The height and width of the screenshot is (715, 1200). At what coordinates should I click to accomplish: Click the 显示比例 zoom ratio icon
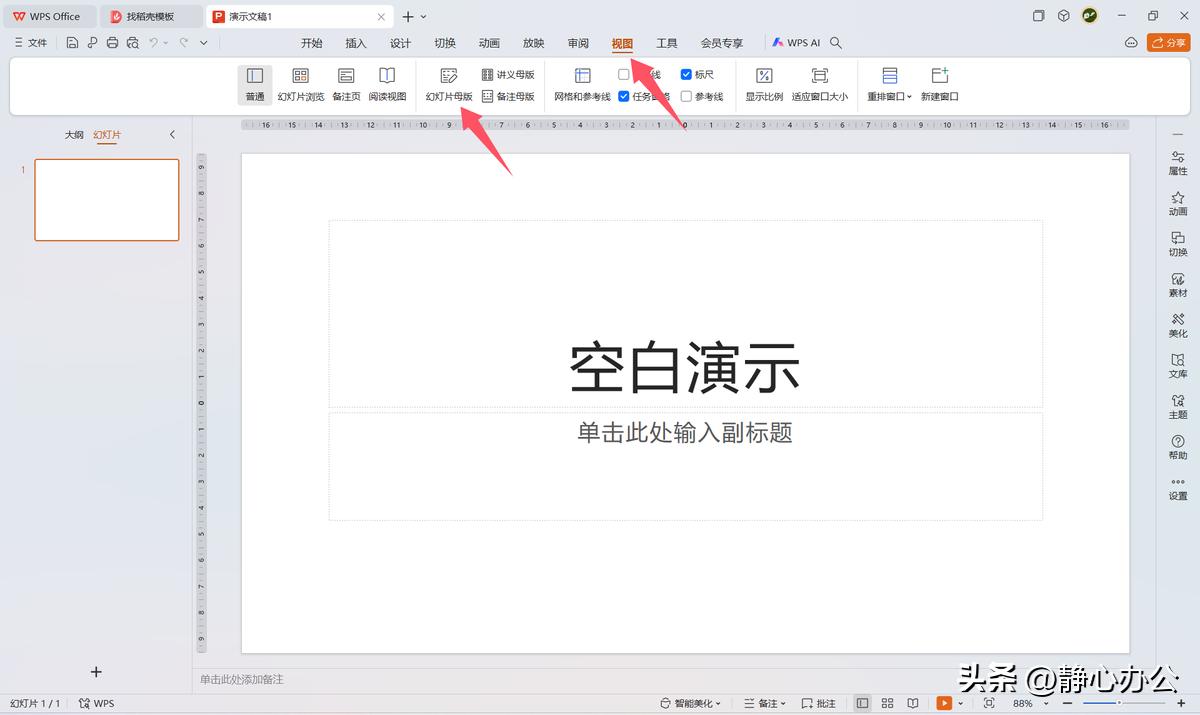pyautogui.click(x=764, y=84)
